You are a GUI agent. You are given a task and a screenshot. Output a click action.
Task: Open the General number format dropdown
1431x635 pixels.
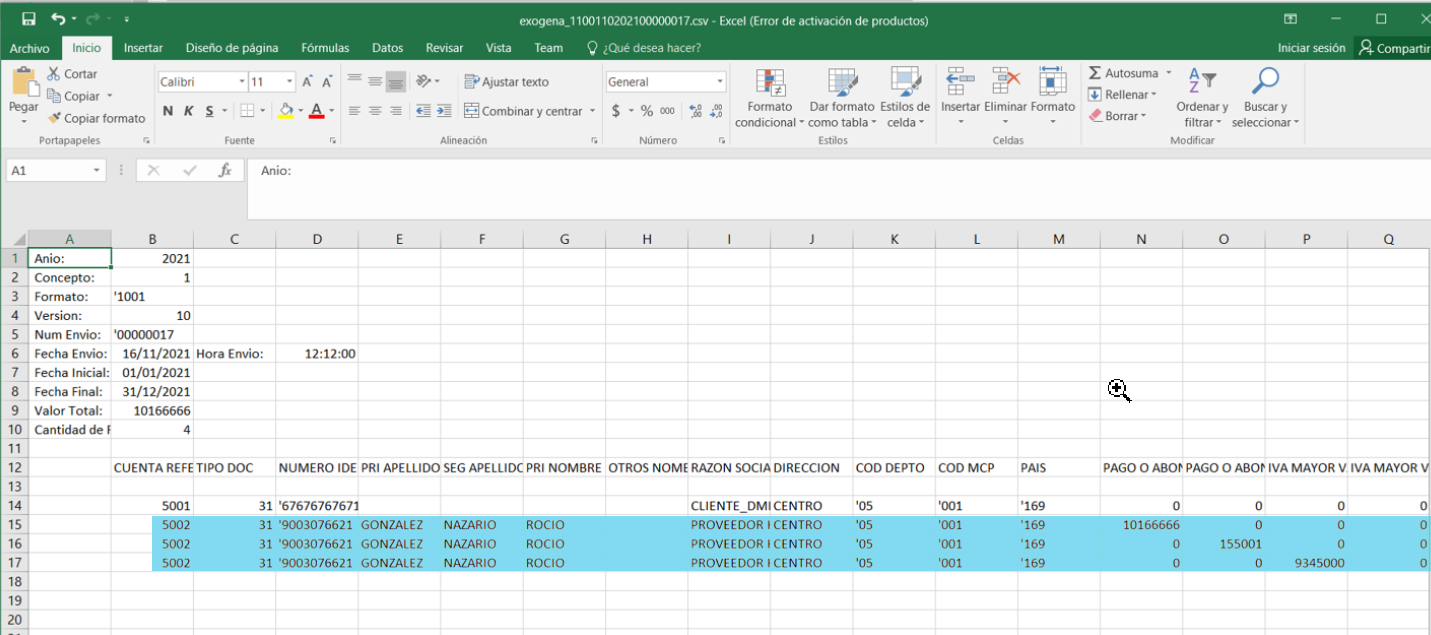(x=720, y=82)
